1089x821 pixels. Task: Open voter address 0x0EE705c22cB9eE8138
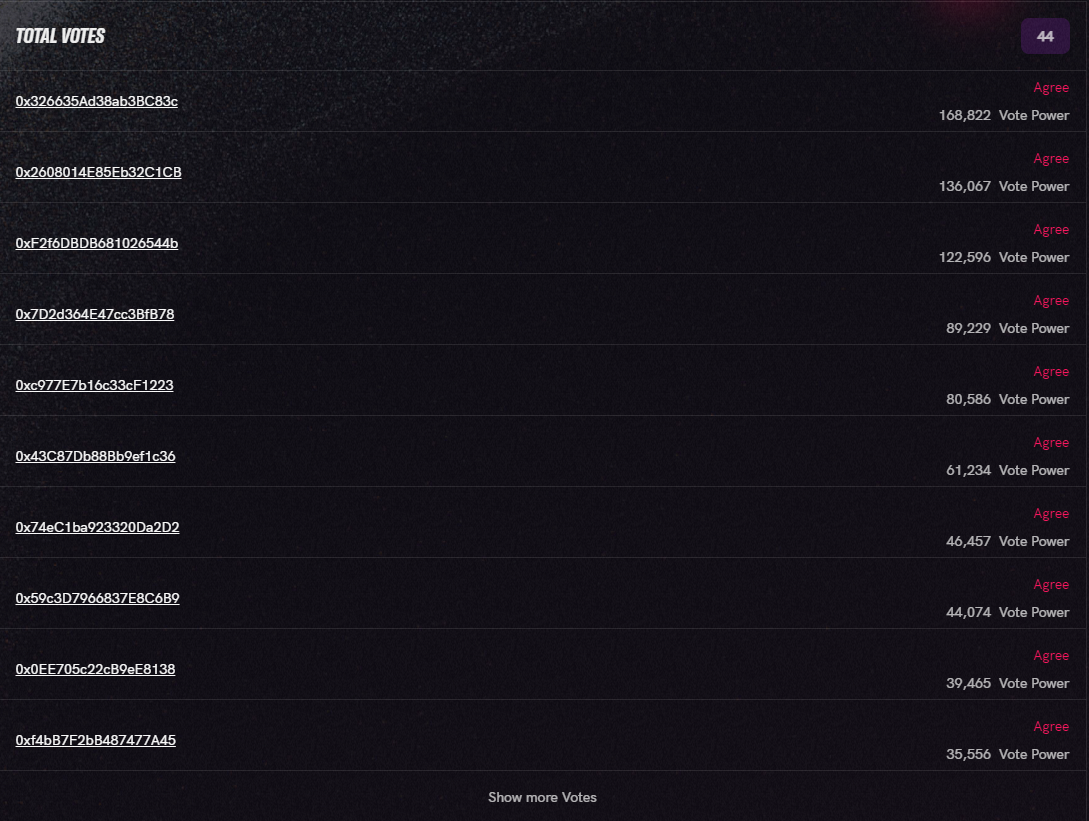point(95,669)
